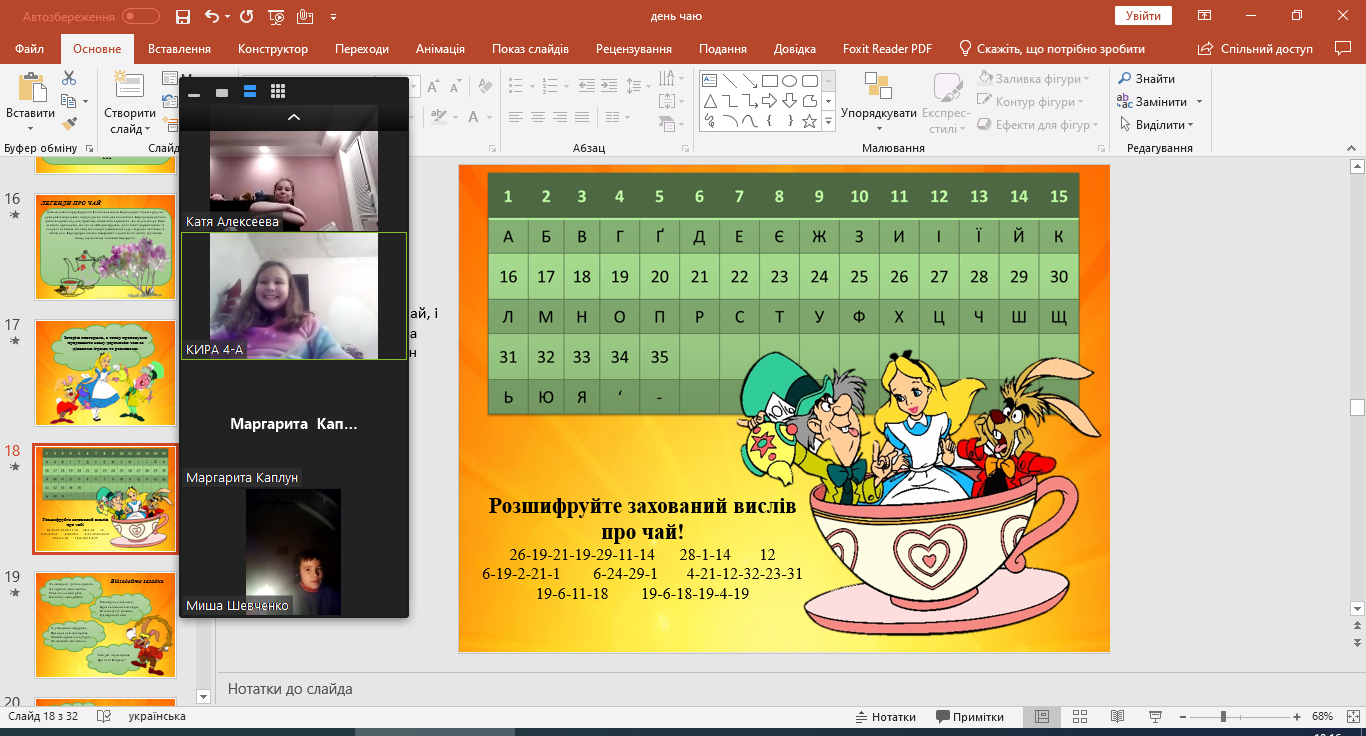The width and height of the screenshot is (1366, 736).
Task: Switch to the Конструктор tab
Action: pos(273,49)
